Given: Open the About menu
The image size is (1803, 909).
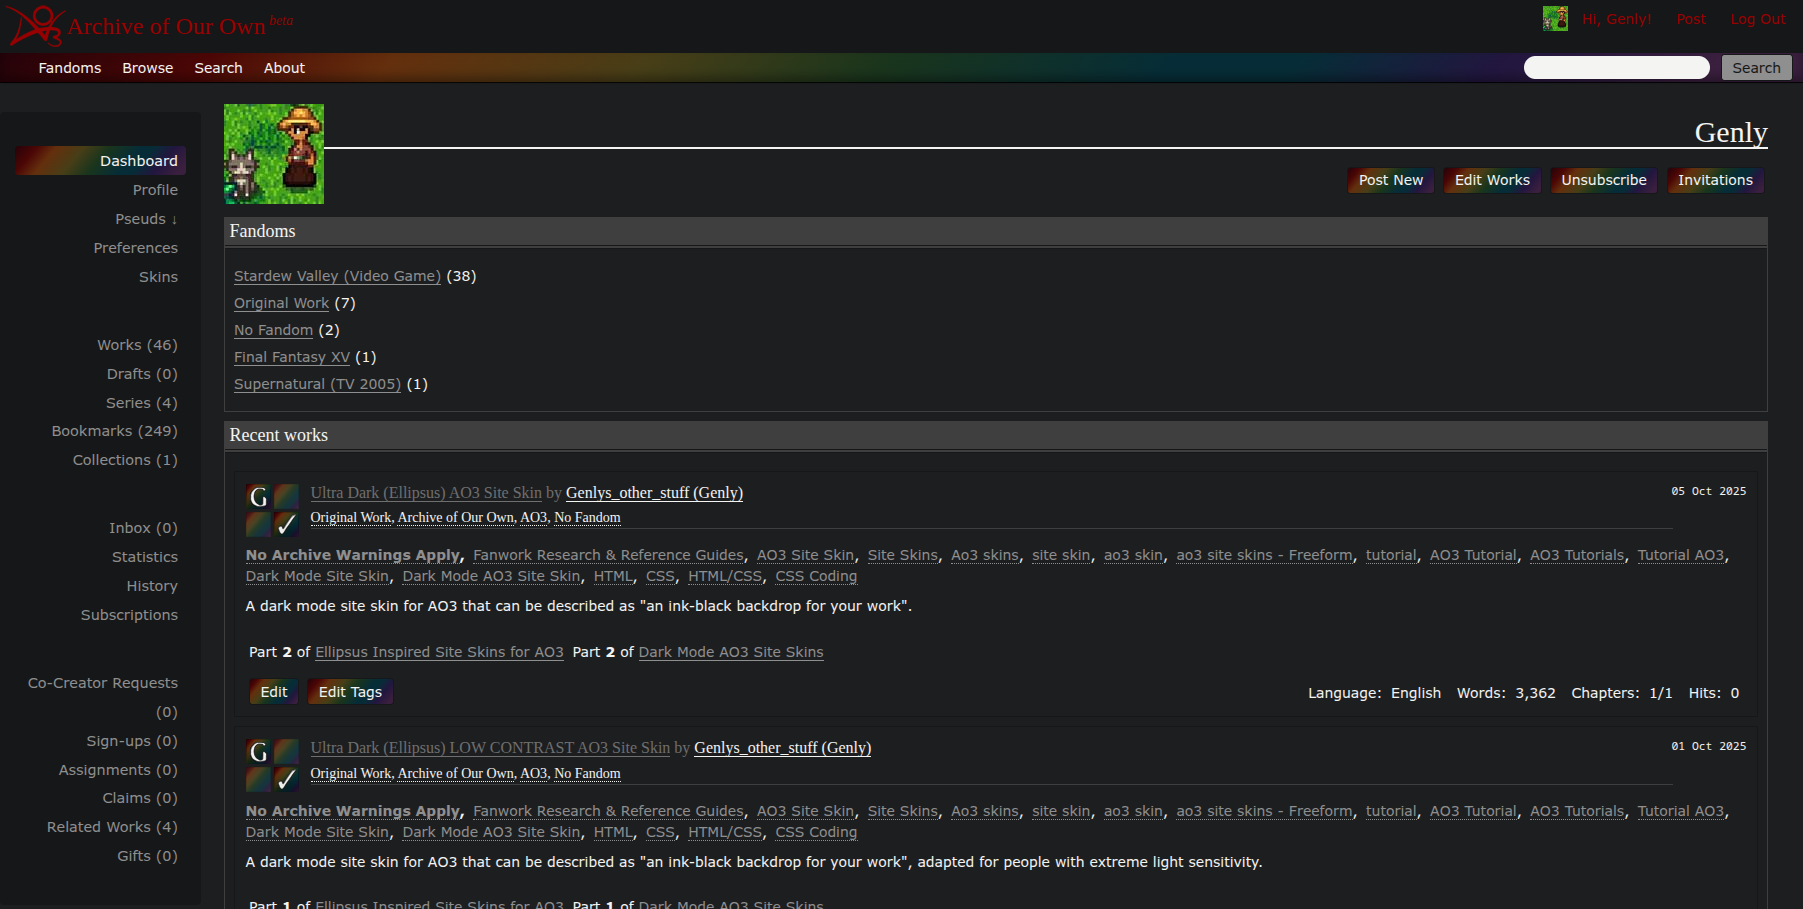Looking at the screenshot, I should (x=284, y=68).
